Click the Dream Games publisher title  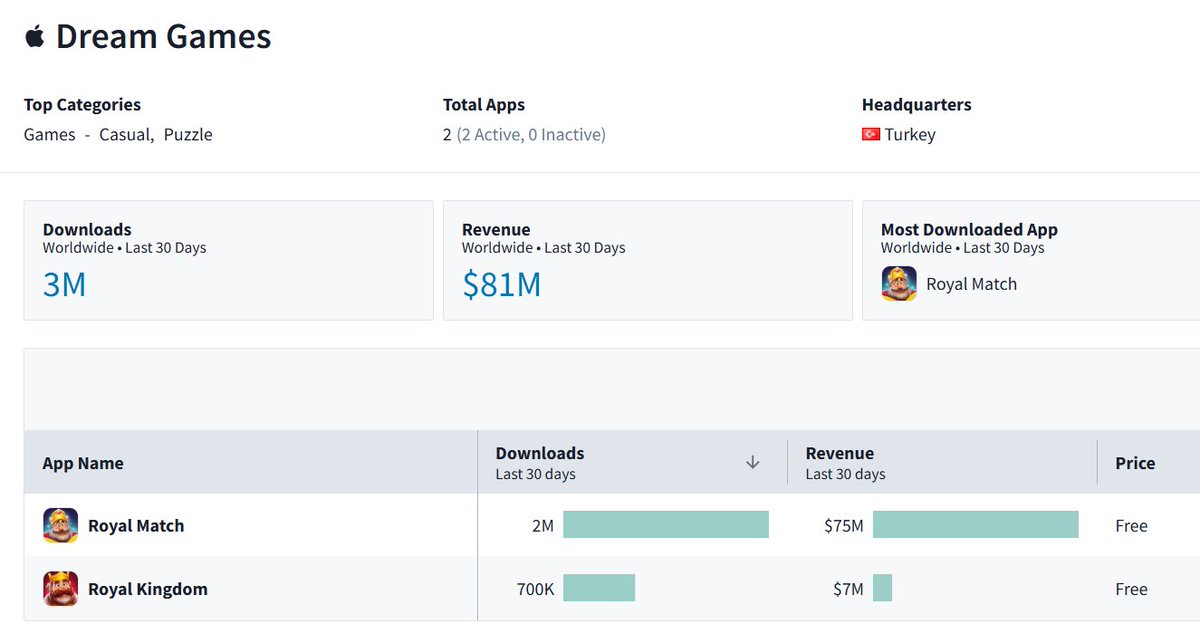click(x=163, y=37)
